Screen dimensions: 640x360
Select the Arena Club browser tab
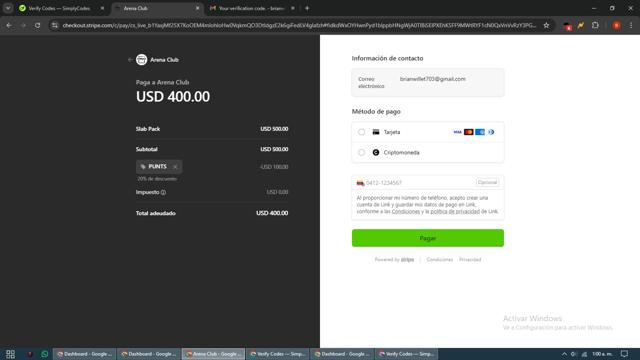(157, 8)
